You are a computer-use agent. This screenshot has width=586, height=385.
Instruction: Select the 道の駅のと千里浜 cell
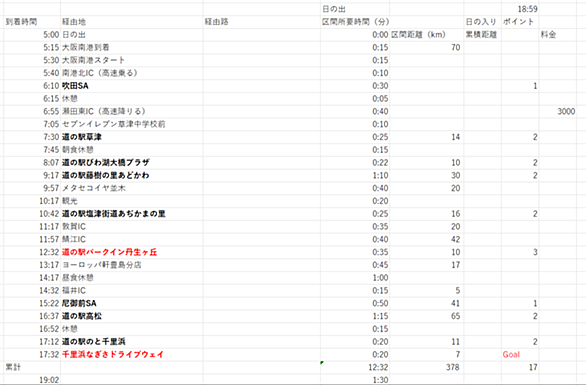(x=132, y=341)
